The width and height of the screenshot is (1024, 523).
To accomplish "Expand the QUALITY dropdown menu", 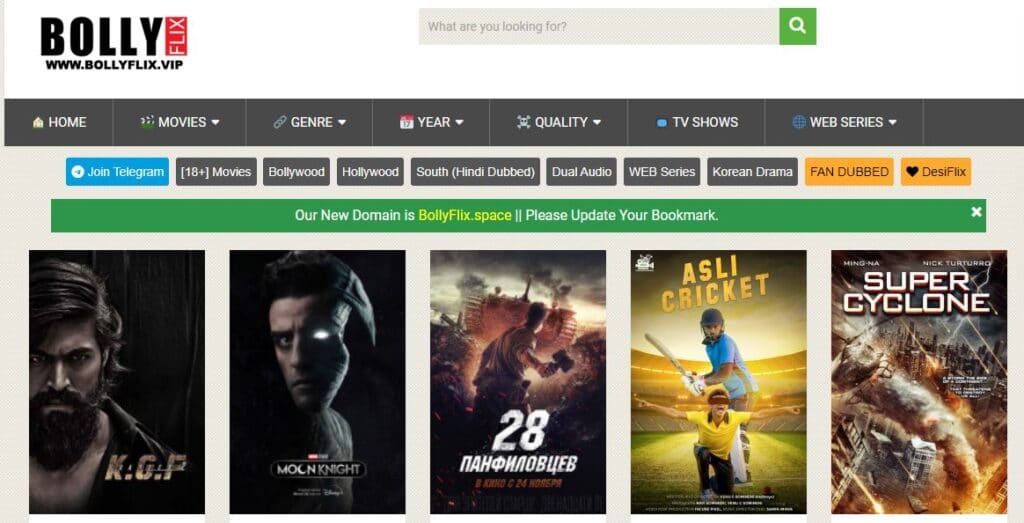I will pos(559,122).
